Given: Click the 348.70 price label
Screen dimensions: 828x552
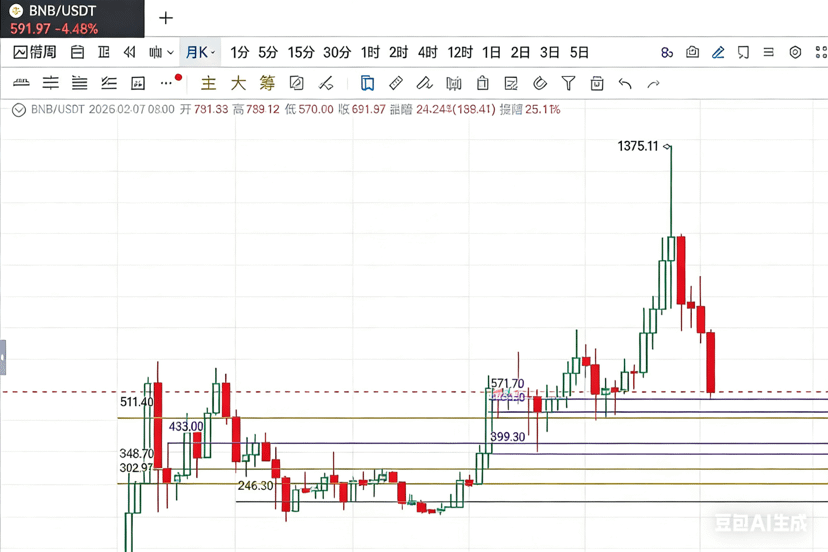Looking at the screenshot, I should 136,453.
